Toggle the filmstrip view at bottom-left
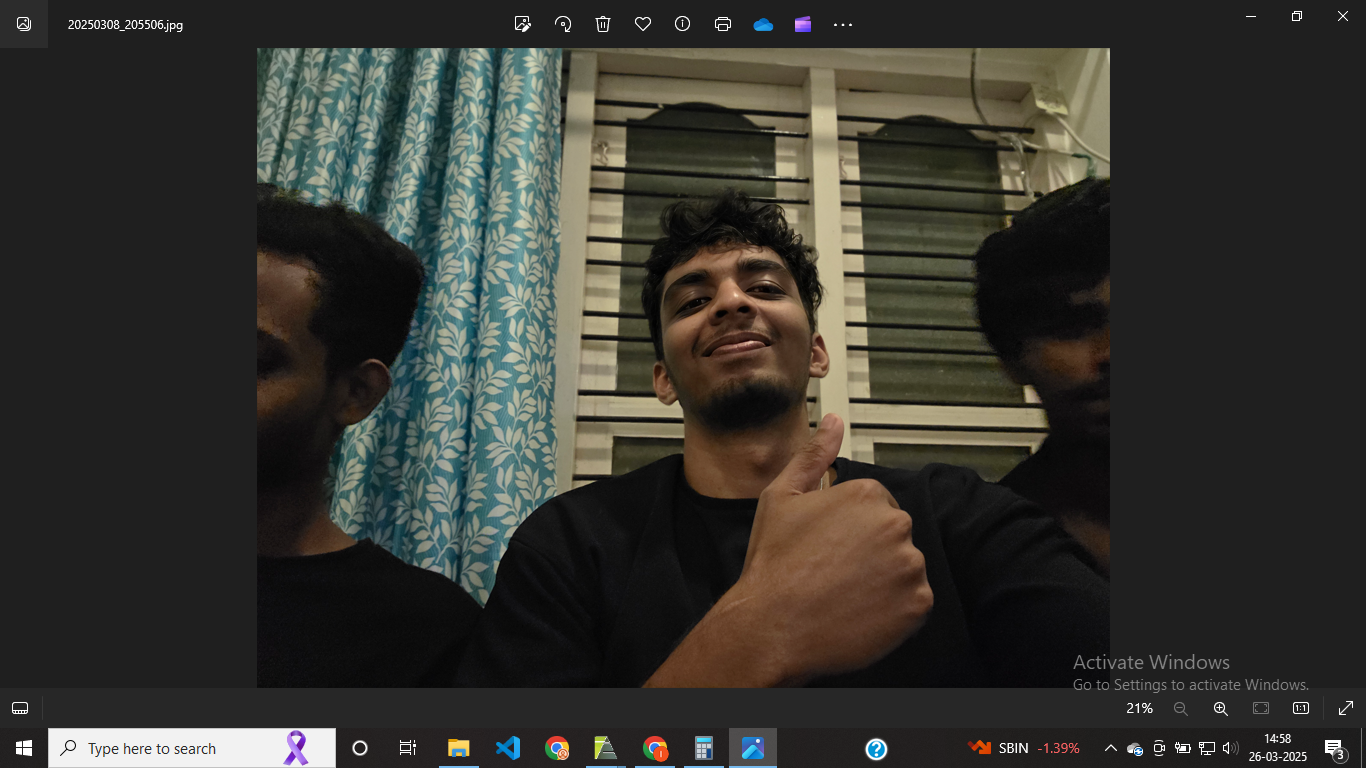The width and height of the screenshot is (1366, 768). (20, 708)
